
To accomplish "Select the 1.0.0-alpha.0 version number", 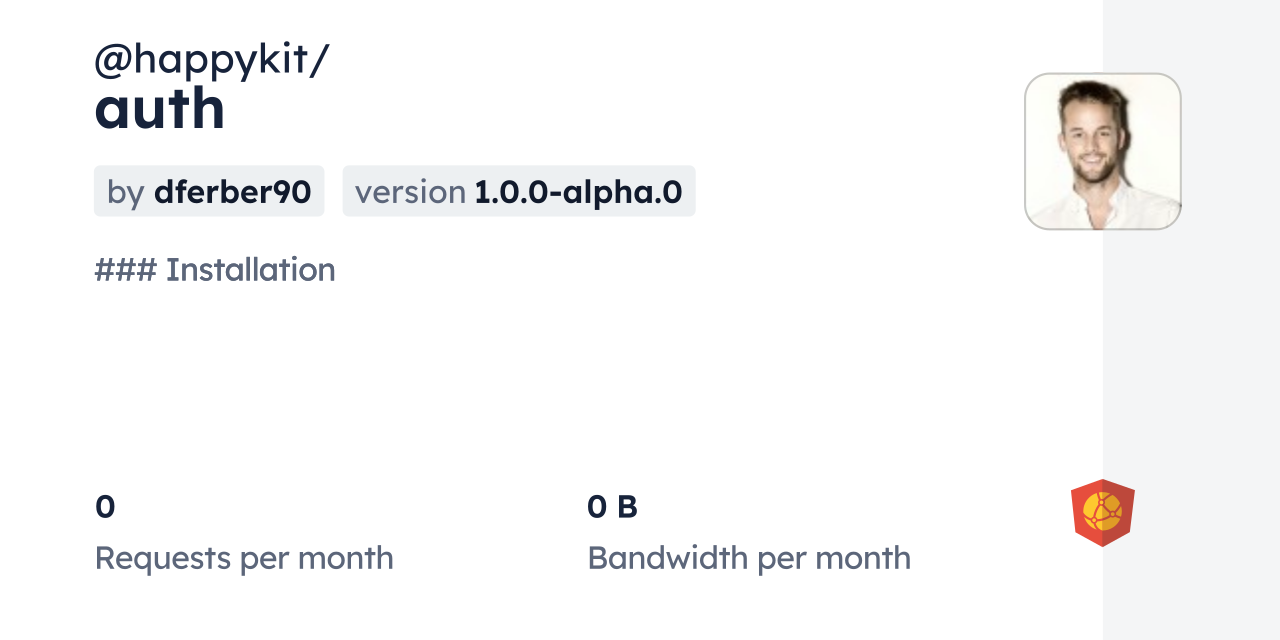I will tap(579, 191).
